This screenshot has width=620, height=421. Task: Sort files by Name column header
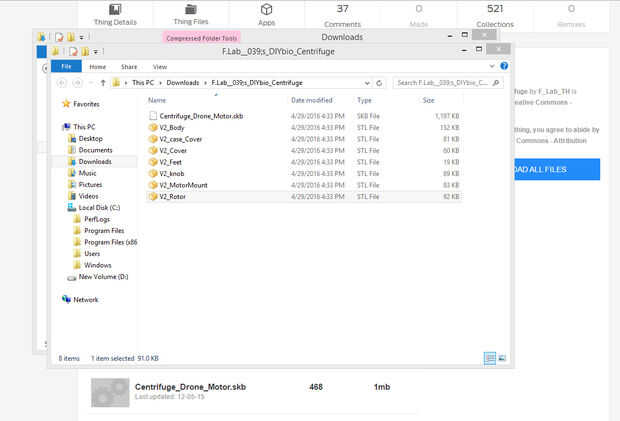point(157,100)
